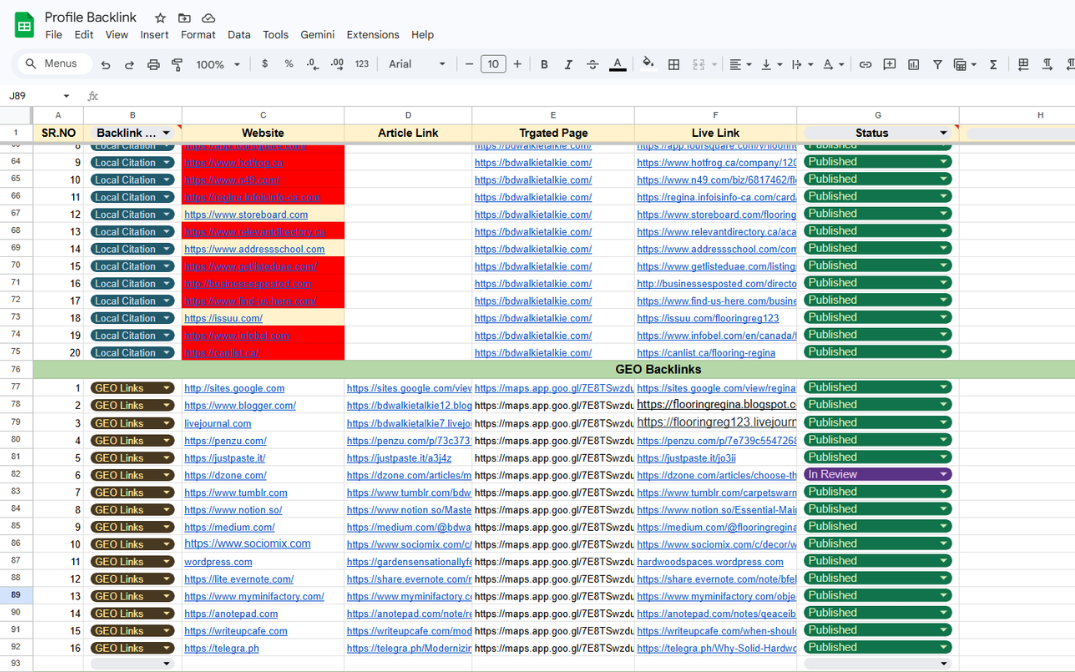
Task: Open the https://www.storeboard.com website link
Action: 246,214
